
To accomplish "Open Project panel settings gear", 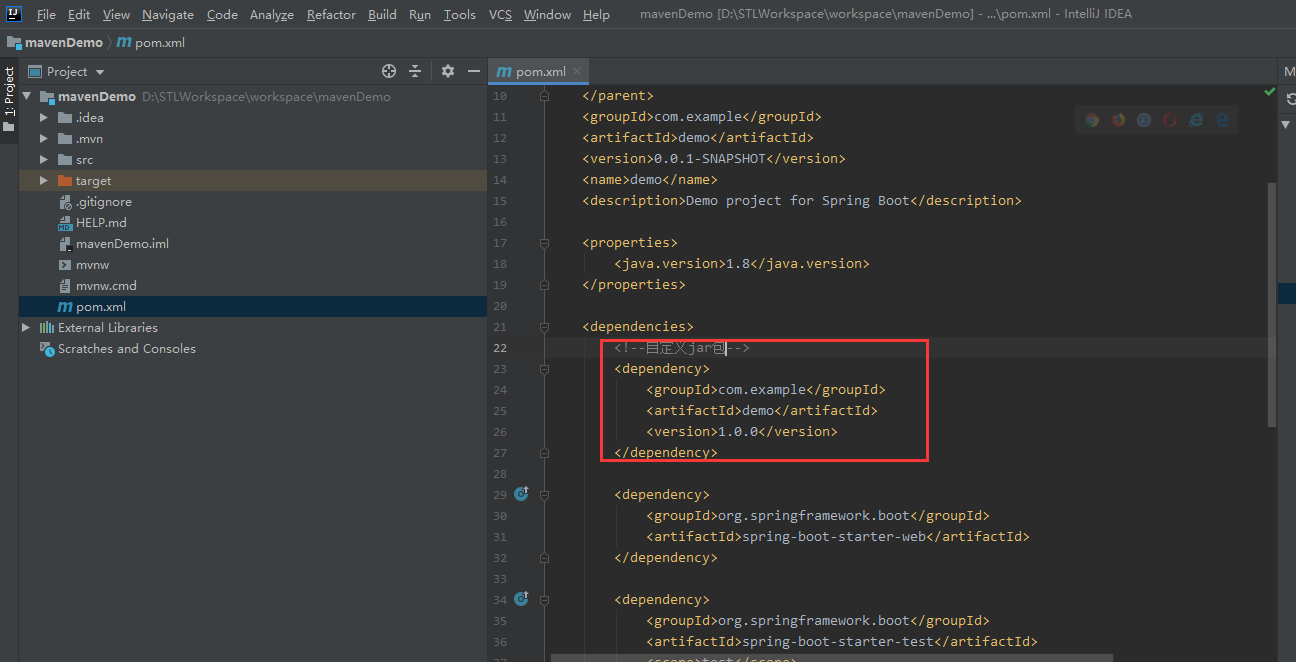I will click(448, 71).
